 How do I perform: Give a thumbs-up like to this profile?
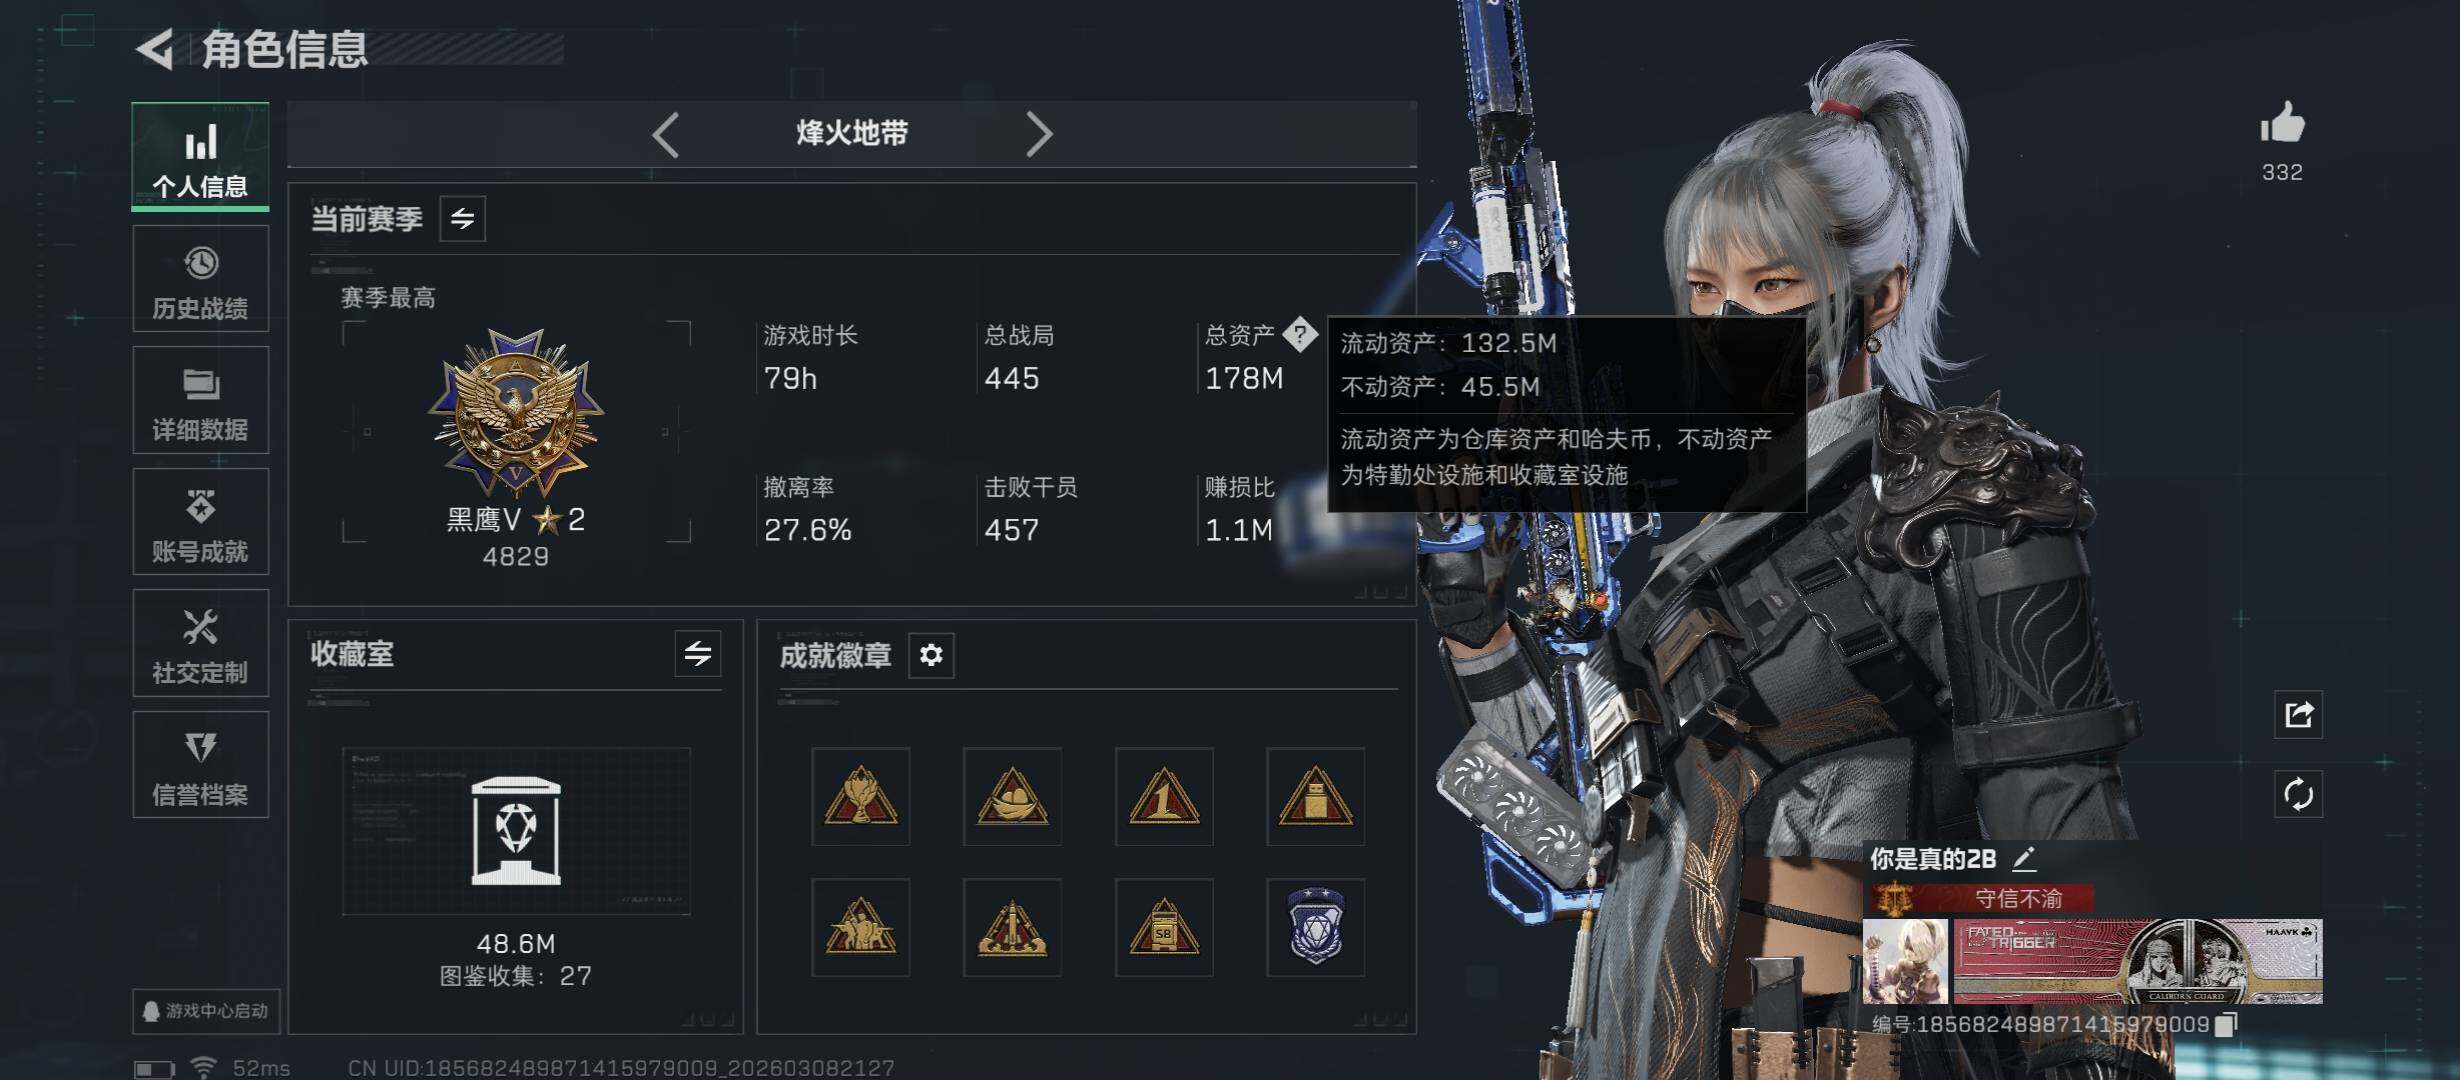click(x=2282, y=125)
